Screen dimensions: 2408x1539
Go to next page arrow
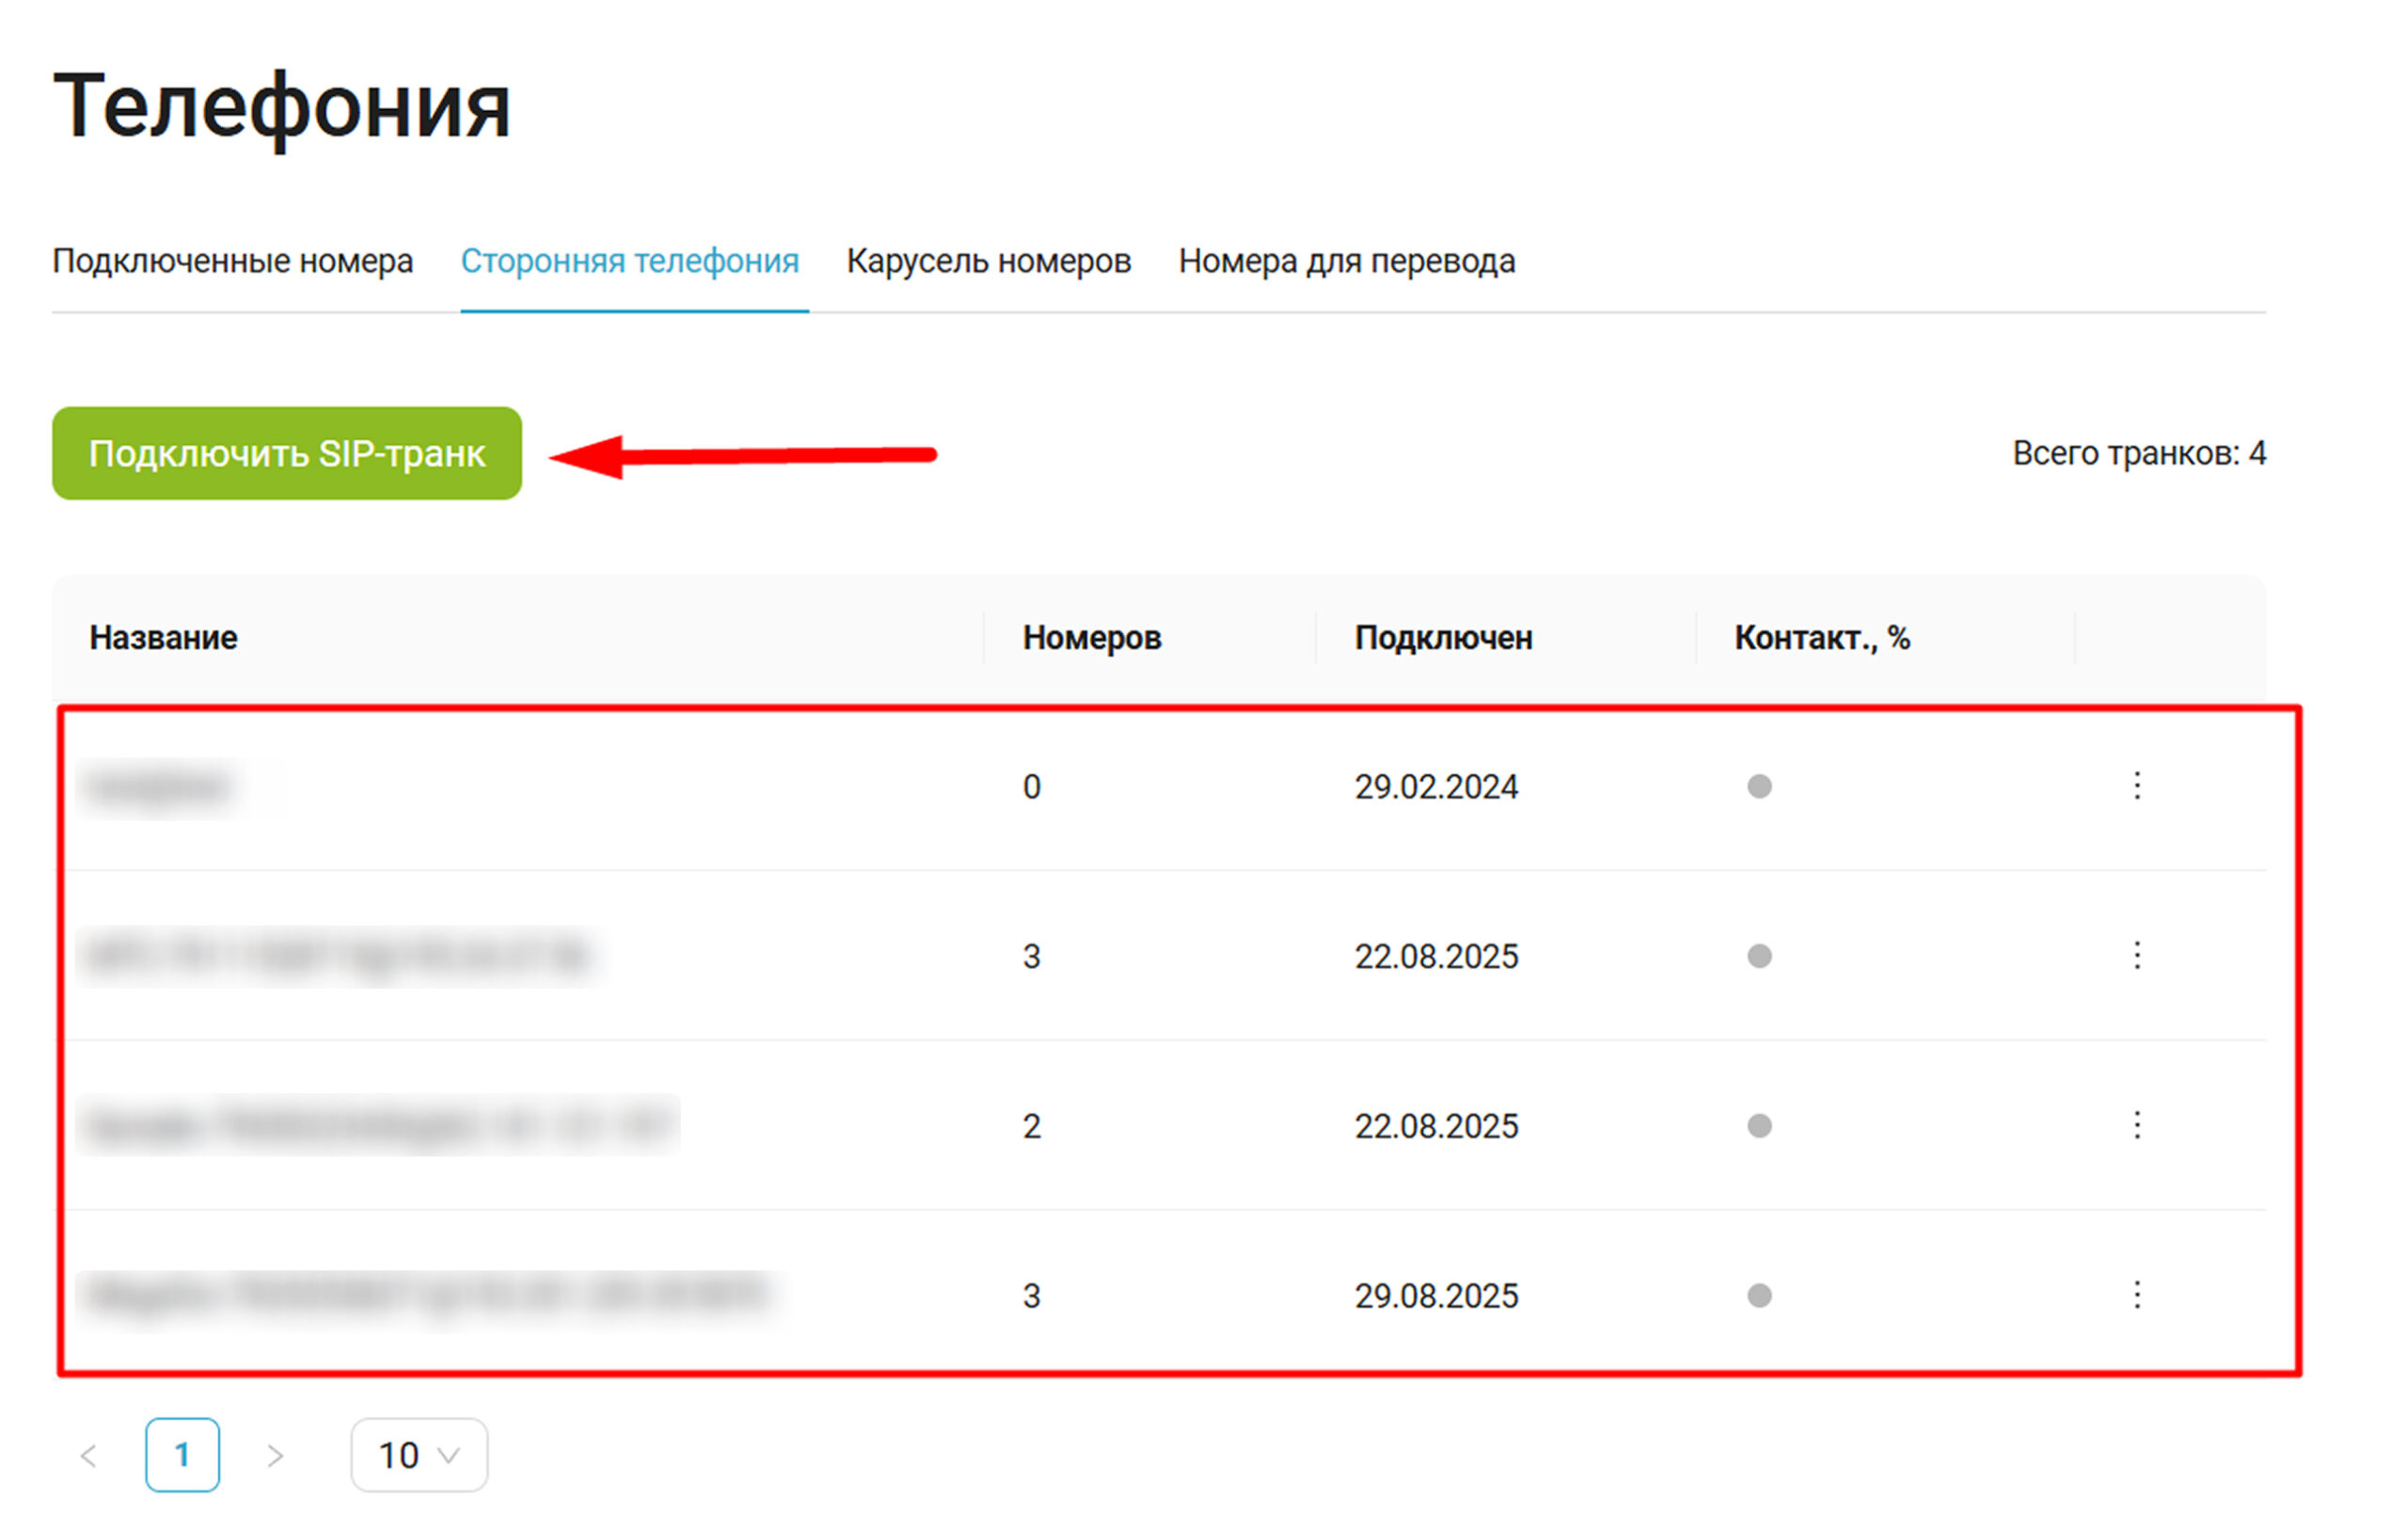point(275,1455)
